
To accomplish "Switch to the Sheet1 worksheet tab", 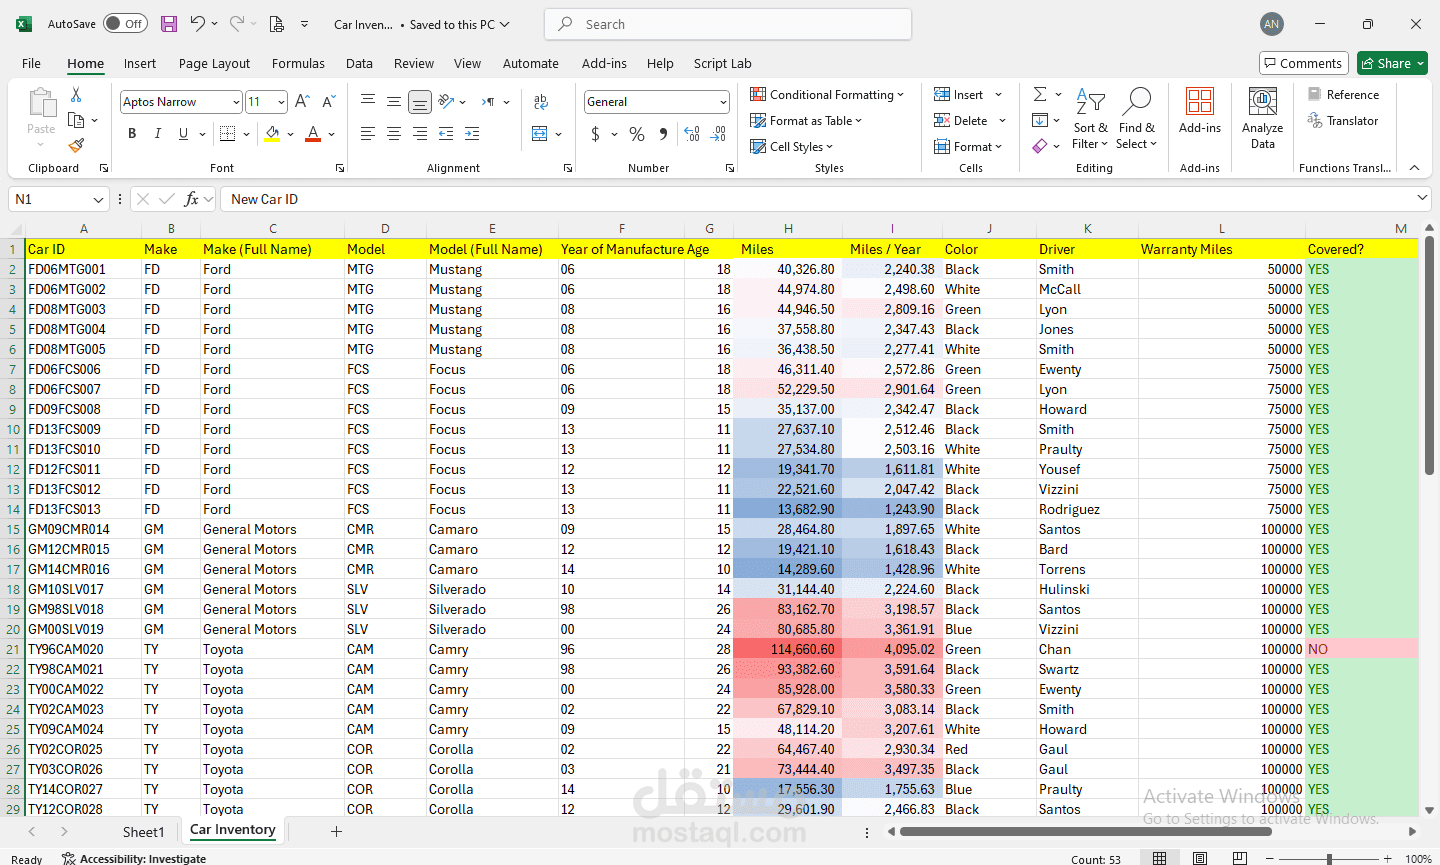I will (143, 831).
